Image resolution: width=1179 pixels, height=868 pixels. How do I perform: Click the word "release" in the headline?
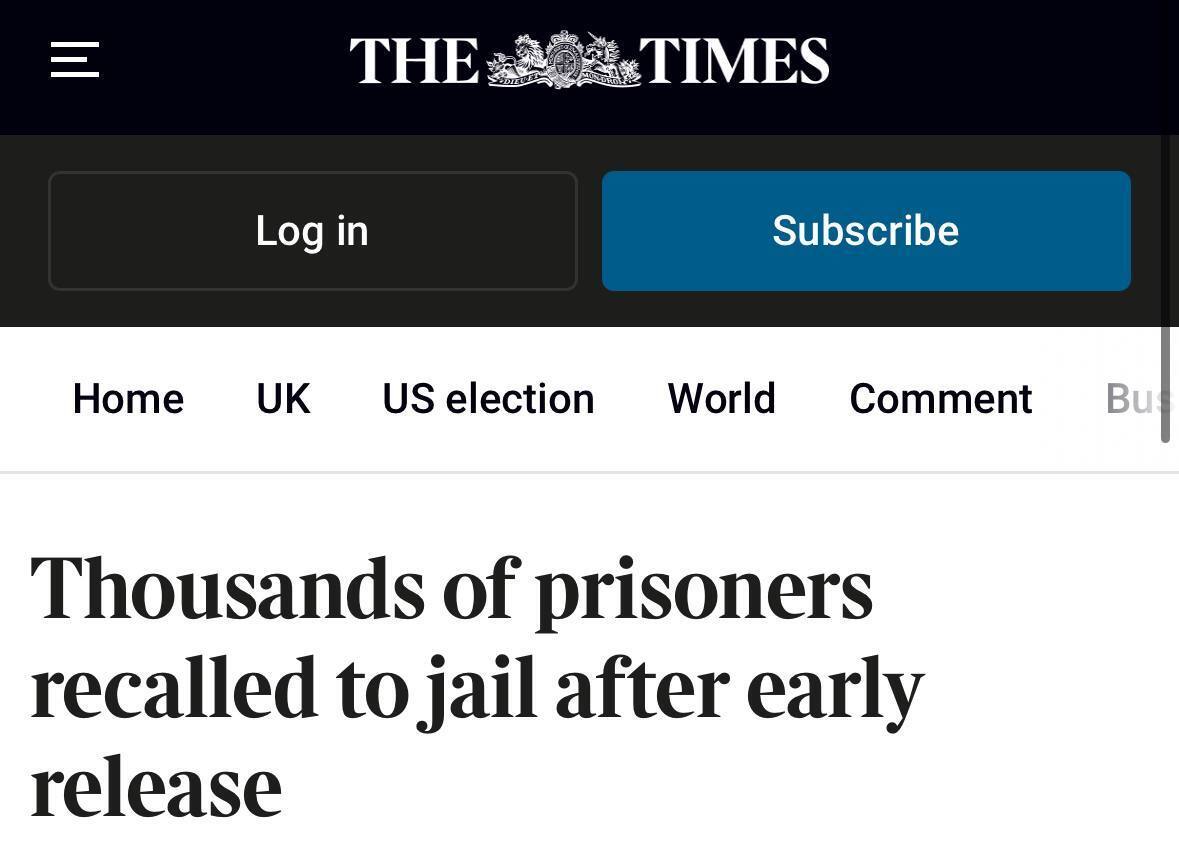[x=156, y=788]
